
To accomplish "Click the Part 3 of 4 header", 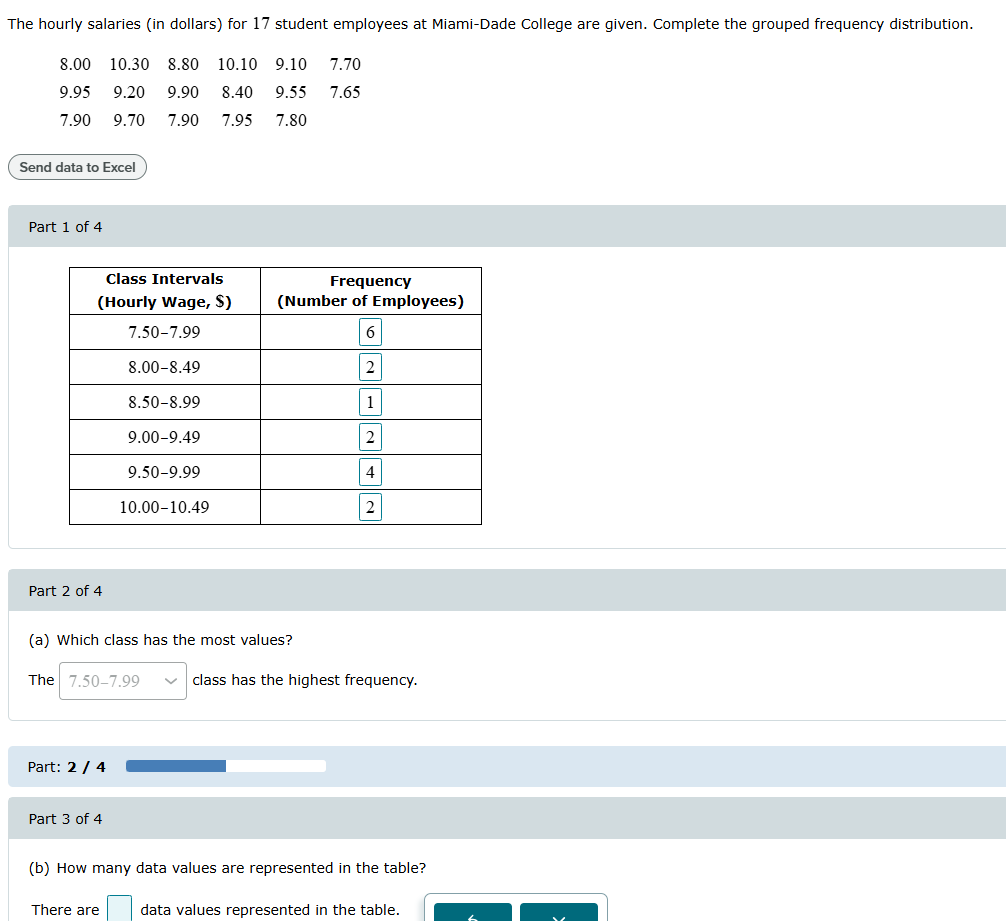I will pyautogui.click(x=64, y=818).
